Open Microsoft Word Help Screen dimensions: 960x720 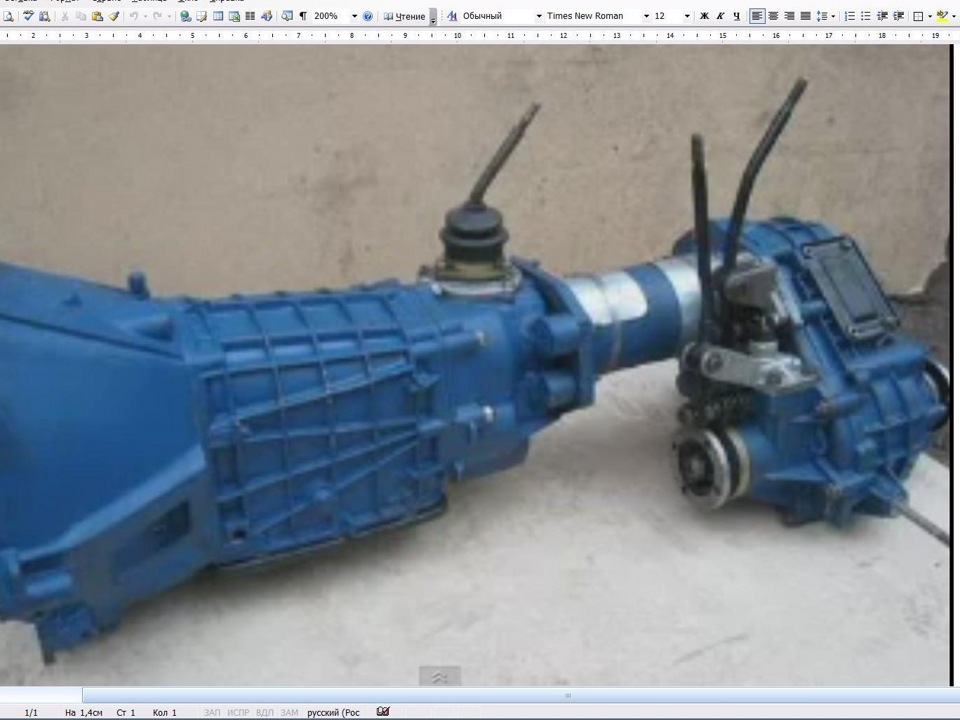(x=367, y=17)
